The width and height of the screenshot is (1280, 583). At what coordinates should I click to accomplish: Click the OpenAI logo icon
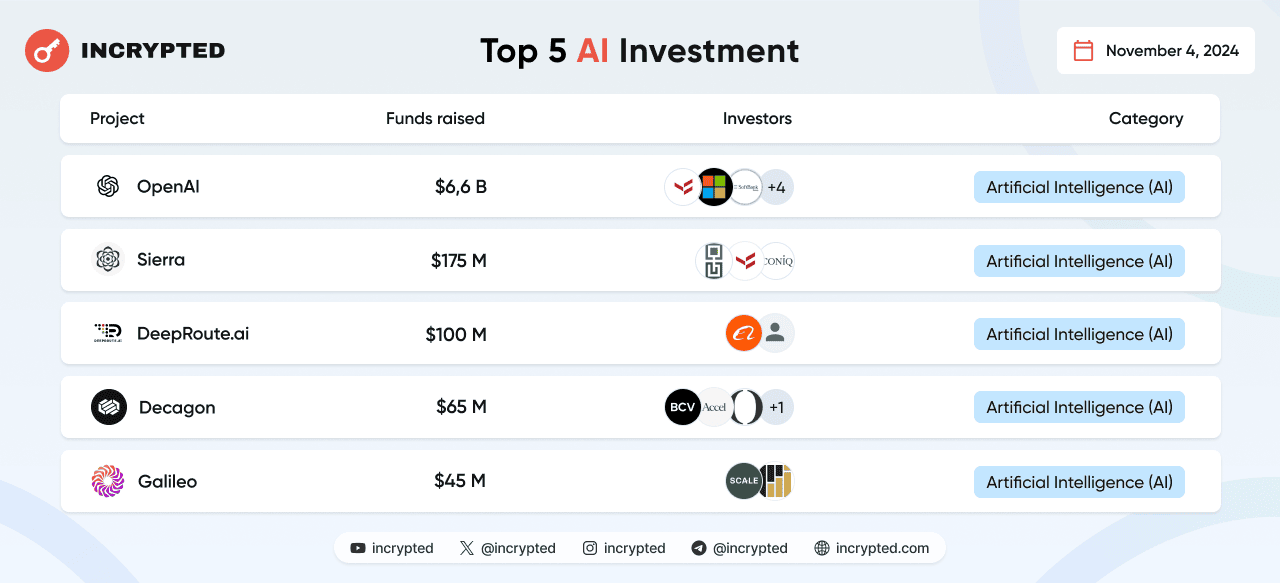click(108, 186)
